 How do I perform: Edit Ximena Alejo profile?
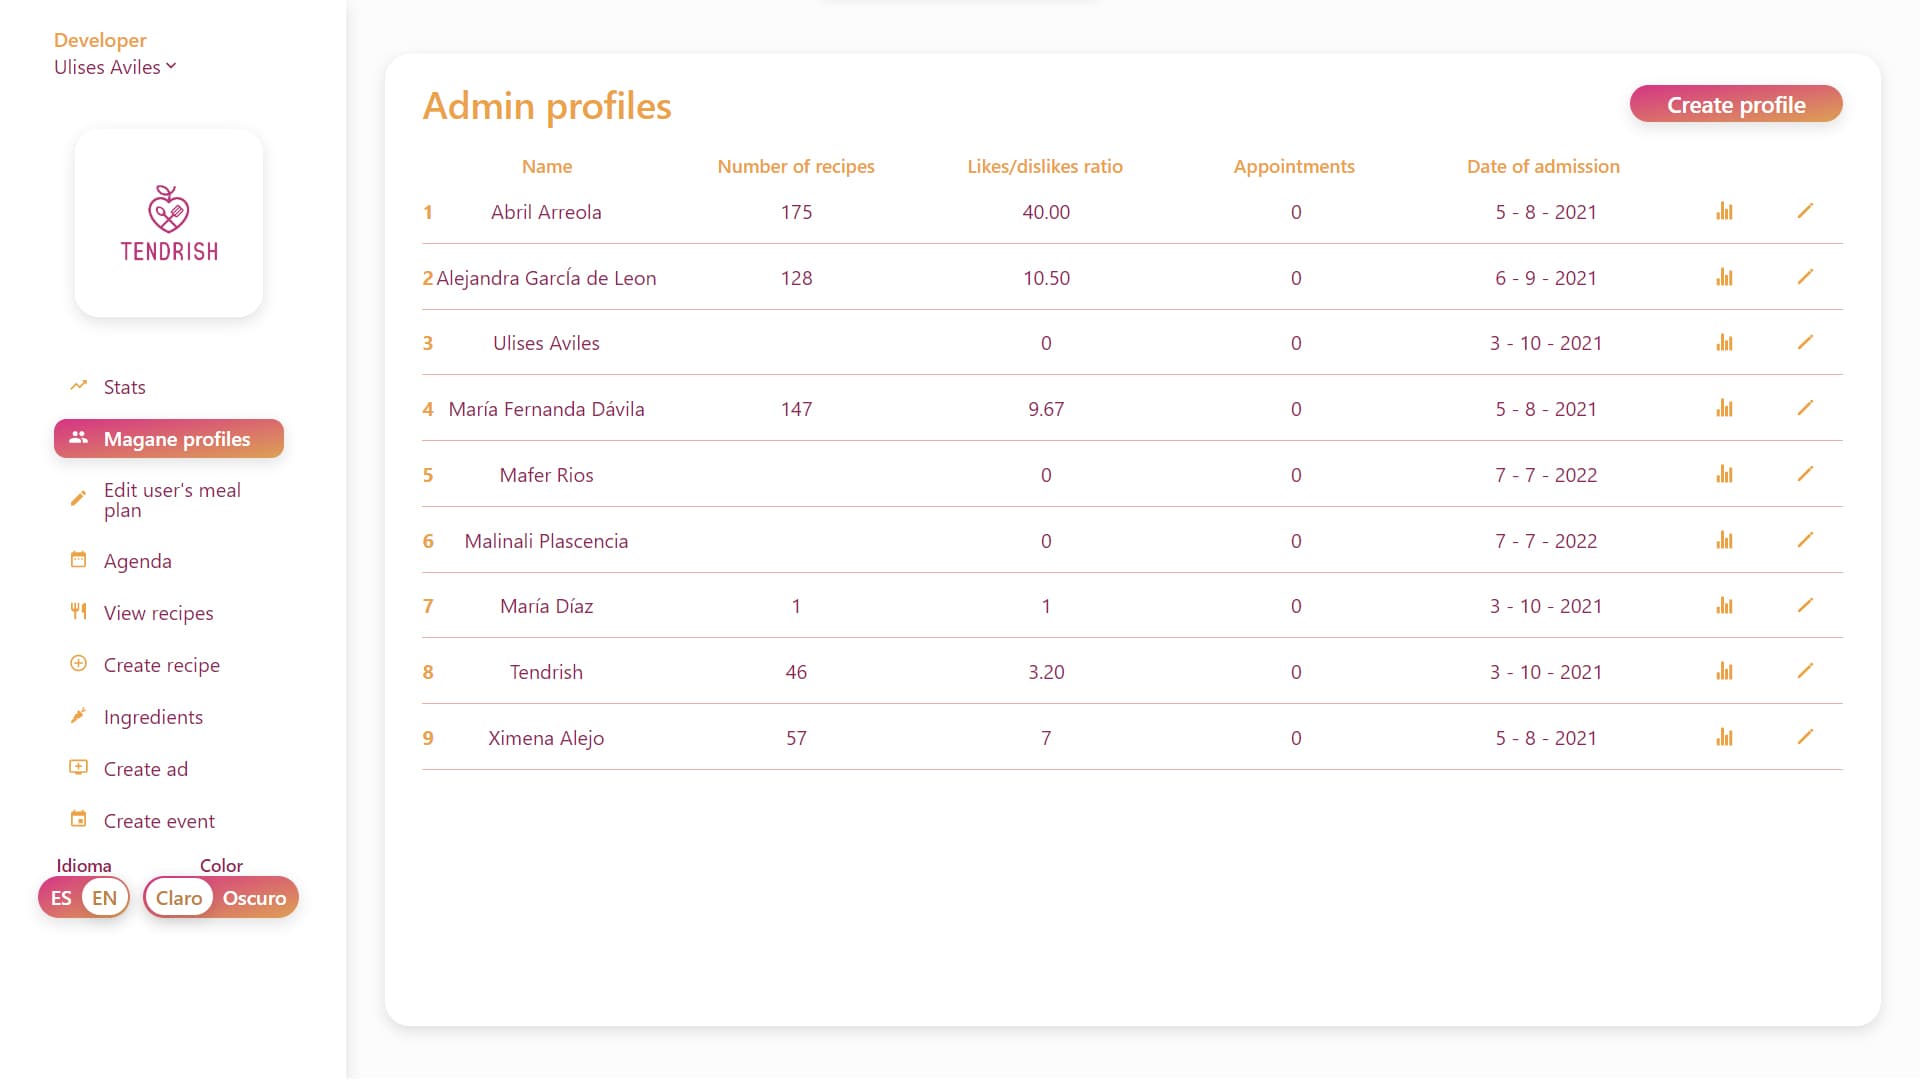(1805, 737)
